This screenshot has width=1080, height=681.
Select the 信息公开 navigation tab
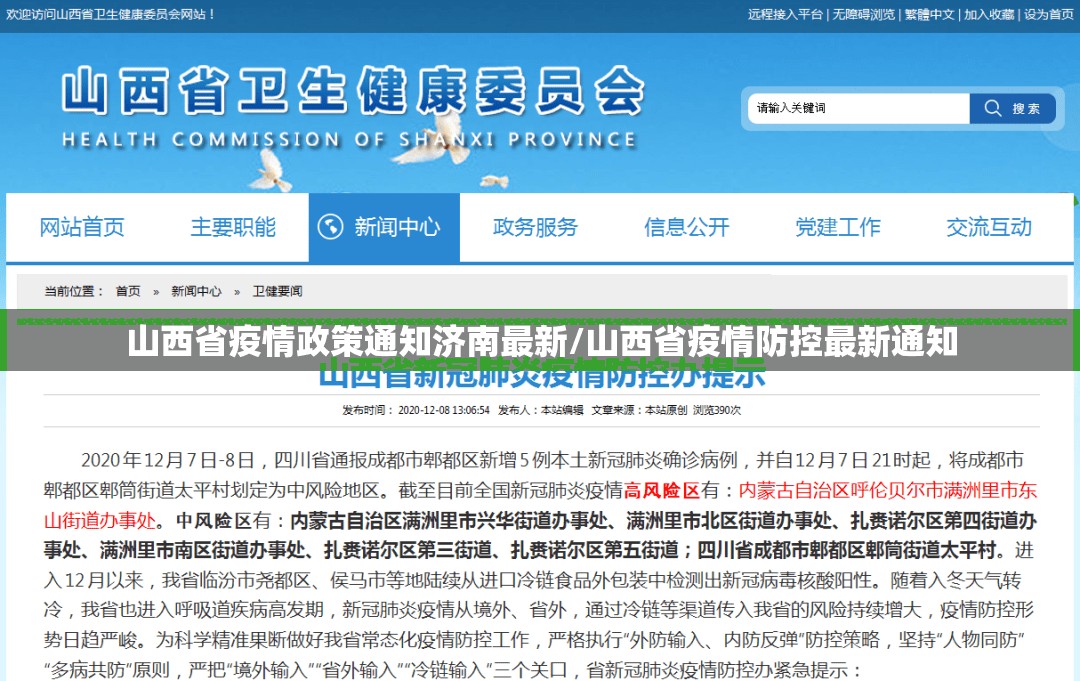686,227
